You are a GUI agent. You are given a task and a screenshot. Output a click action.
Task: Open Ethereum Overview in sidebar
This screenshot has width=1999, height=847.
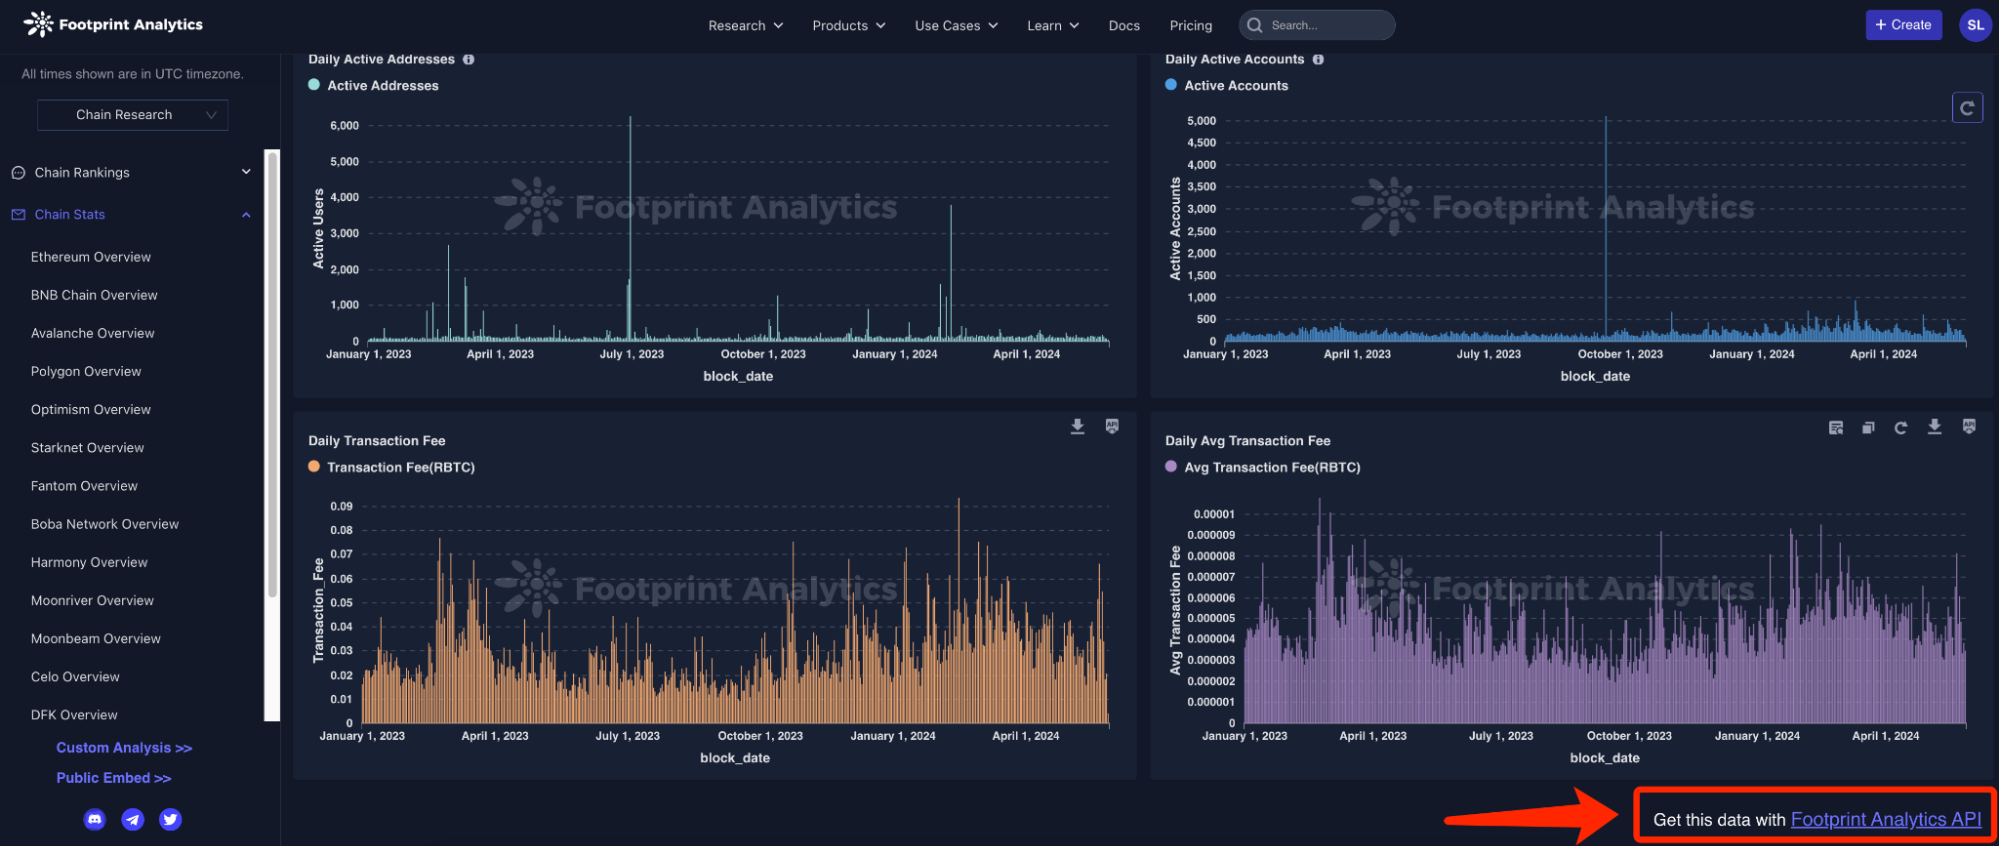(91, 257)
